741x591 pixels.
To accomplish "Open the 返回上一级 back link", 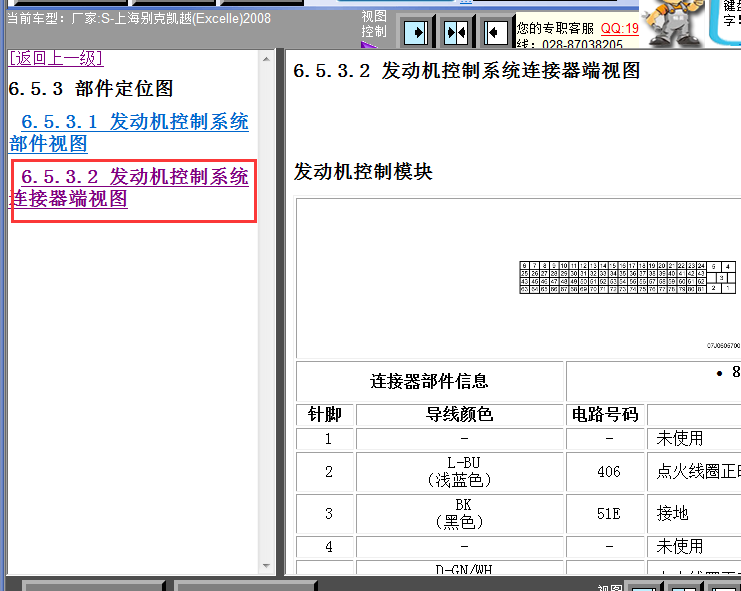I will (56, 59).
